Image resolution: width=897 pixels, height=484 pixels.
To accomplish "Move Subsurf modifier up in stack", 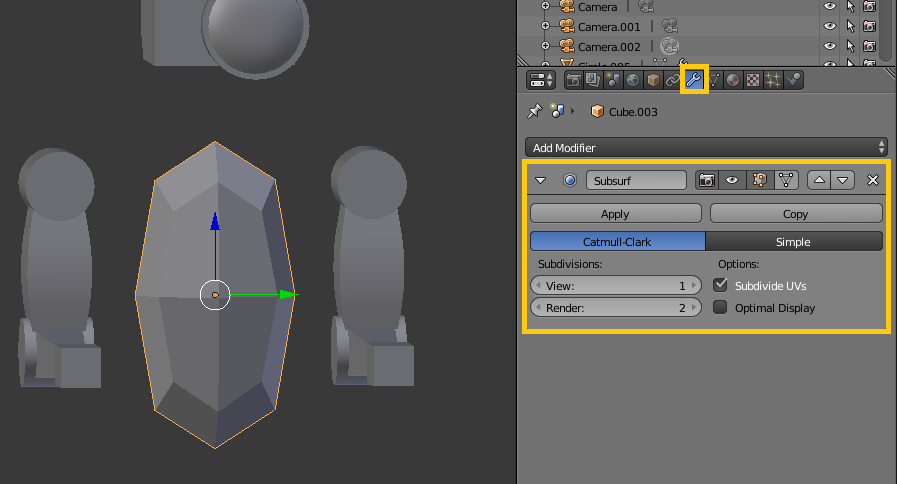I will pos(819,180).
